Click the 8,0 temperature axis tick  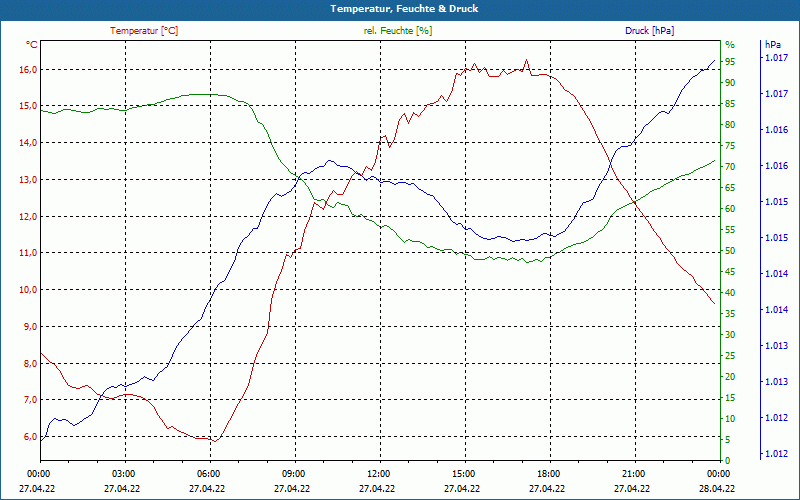click(31, 363)
